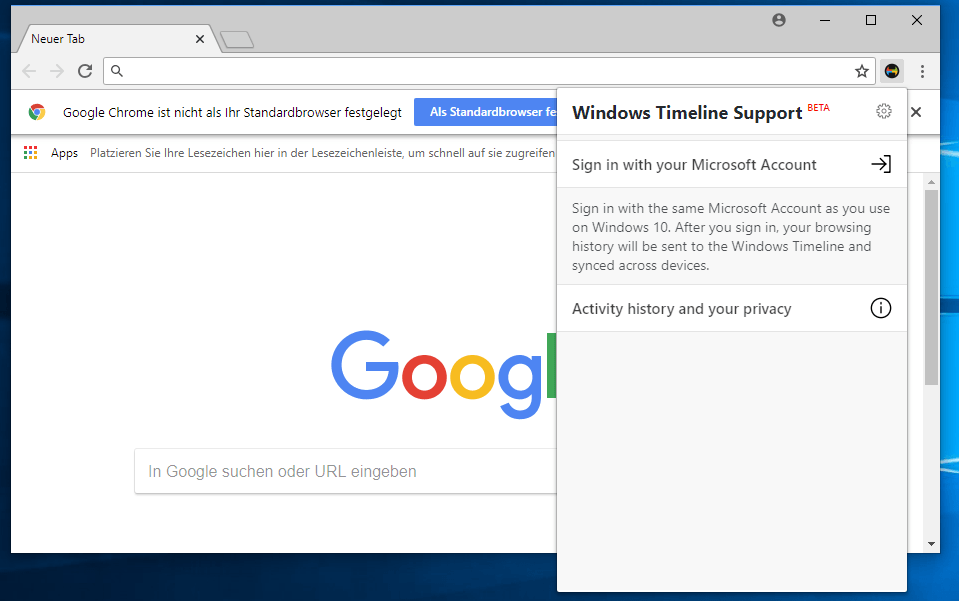This screenshot has height=601, width=959.
Task: Click the privacy info circle icon
Action: 881,308
